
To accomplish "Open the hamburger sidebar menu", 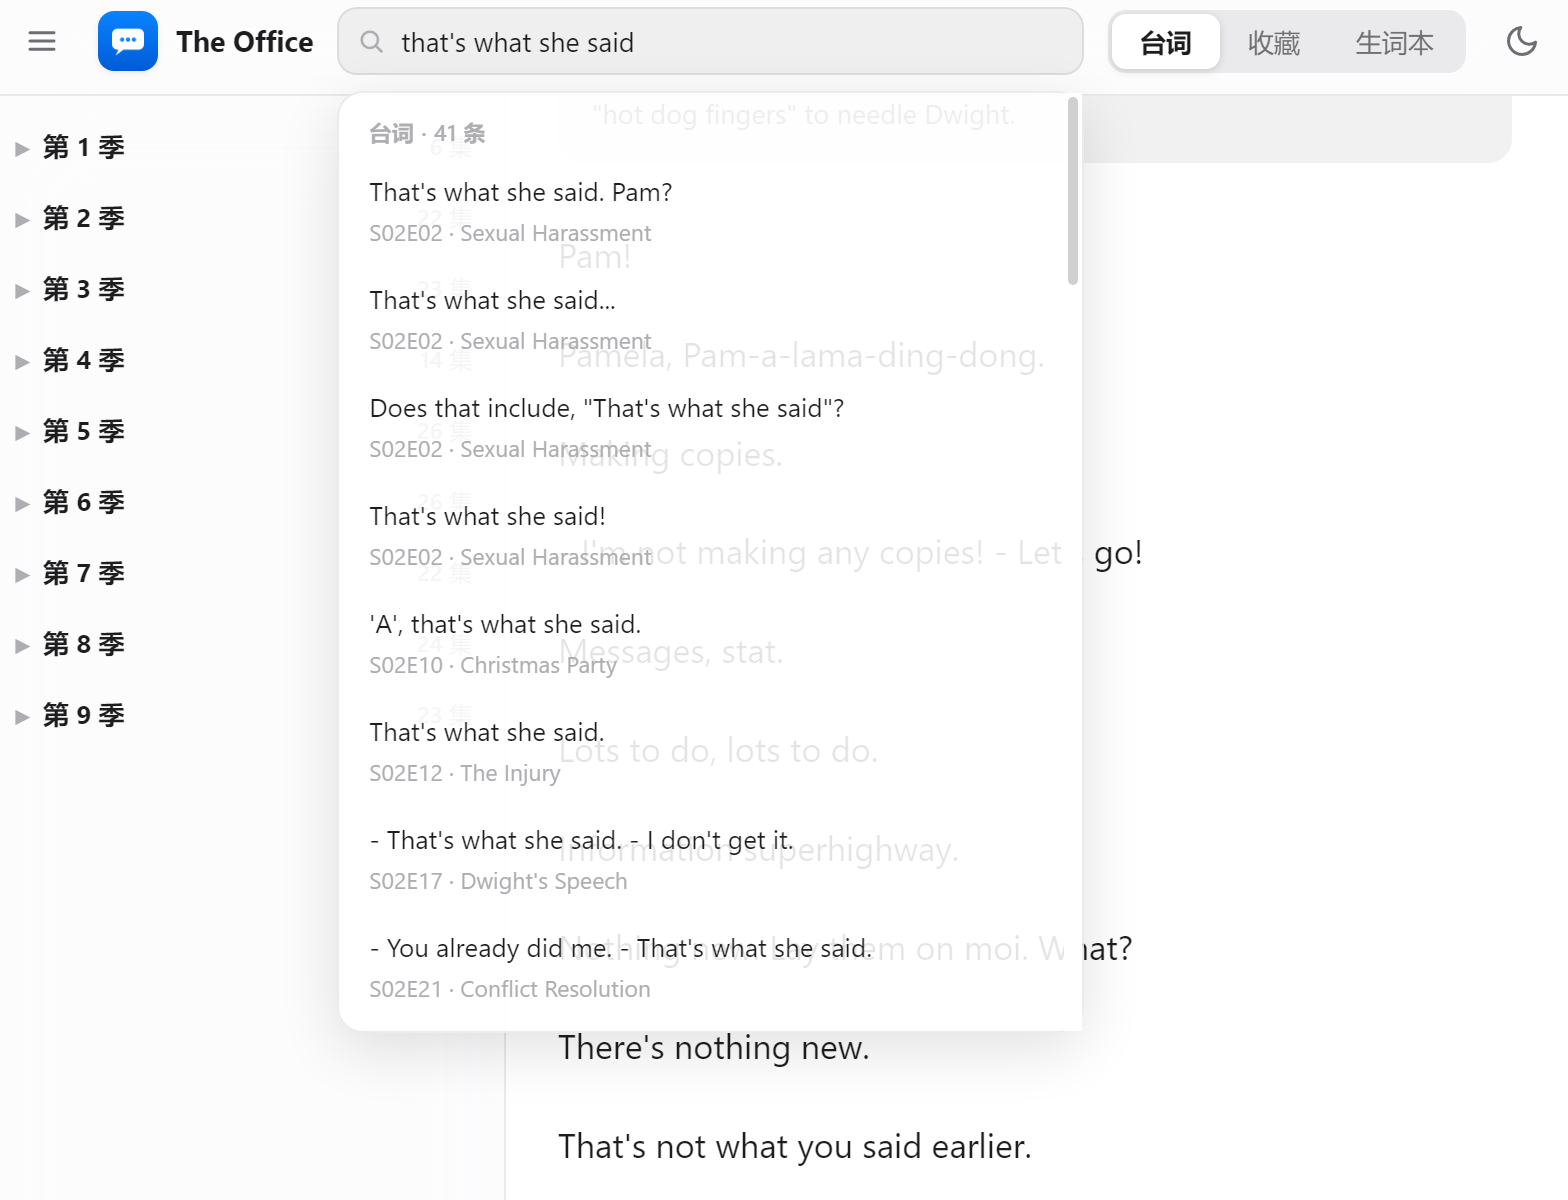I will (42, 41).
